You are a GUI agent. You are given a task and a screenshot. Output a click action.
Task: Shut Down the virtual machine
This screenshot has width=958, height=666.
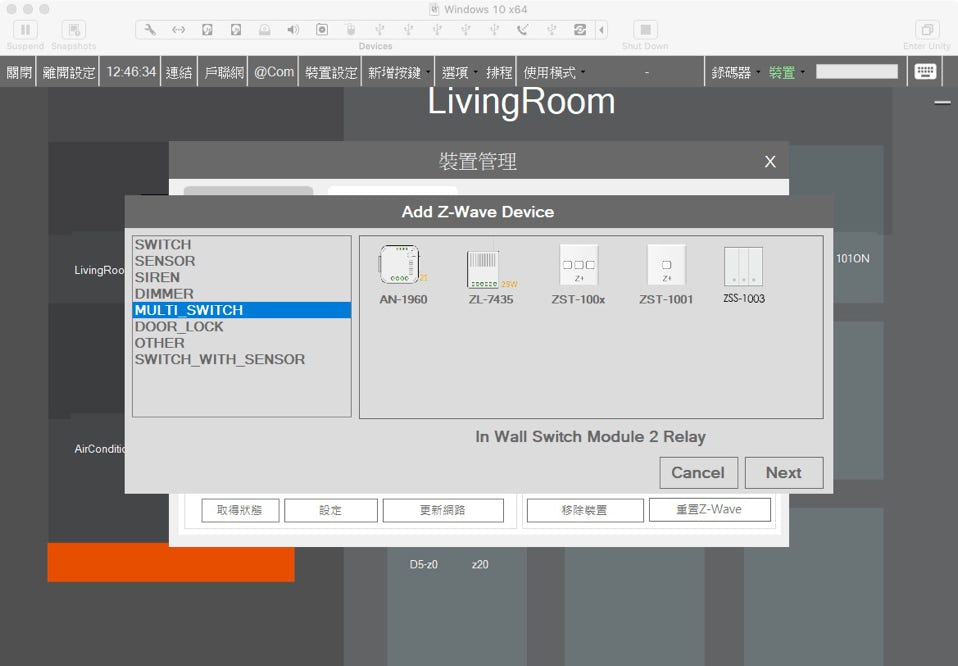[645, 30]
